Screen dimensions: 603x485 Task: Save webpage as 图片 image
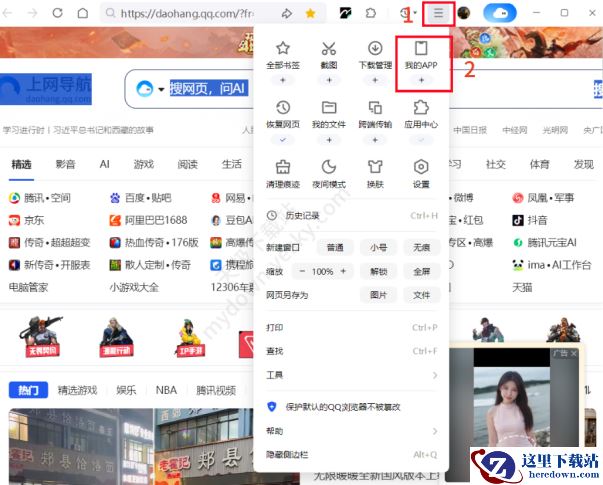[x=378, y=295]
